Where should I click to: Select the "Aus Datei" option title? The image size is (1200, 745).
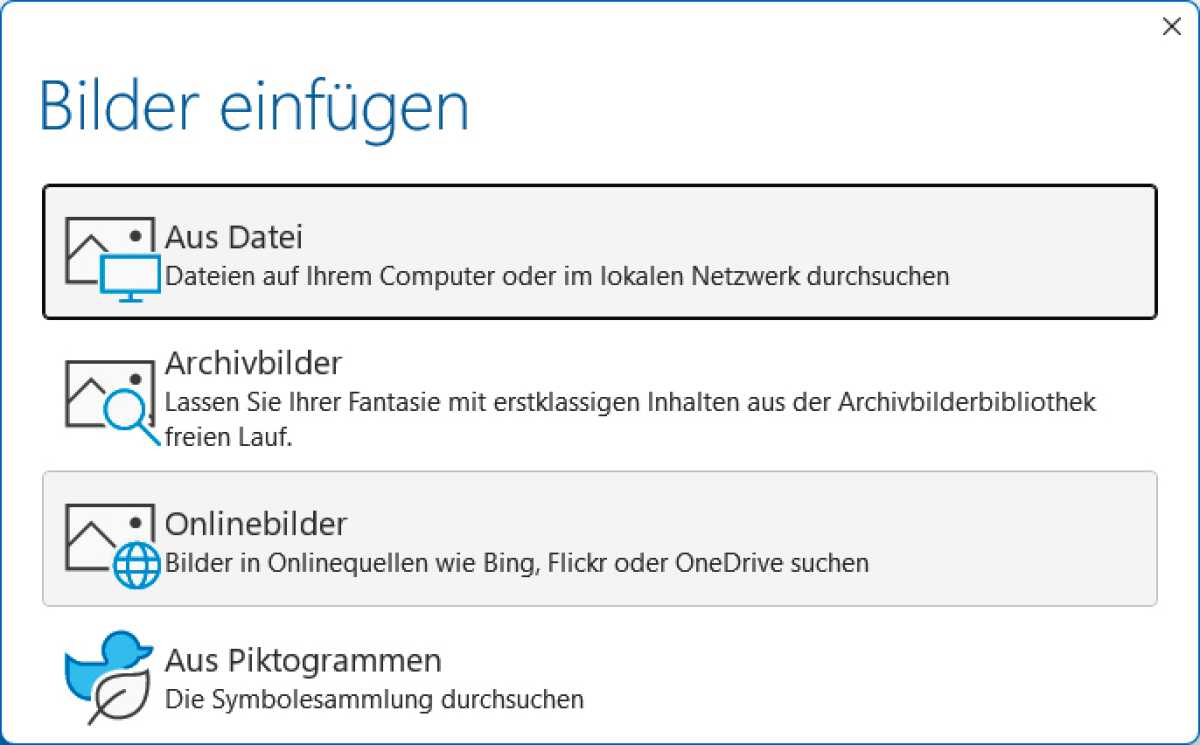coord(234,238)
